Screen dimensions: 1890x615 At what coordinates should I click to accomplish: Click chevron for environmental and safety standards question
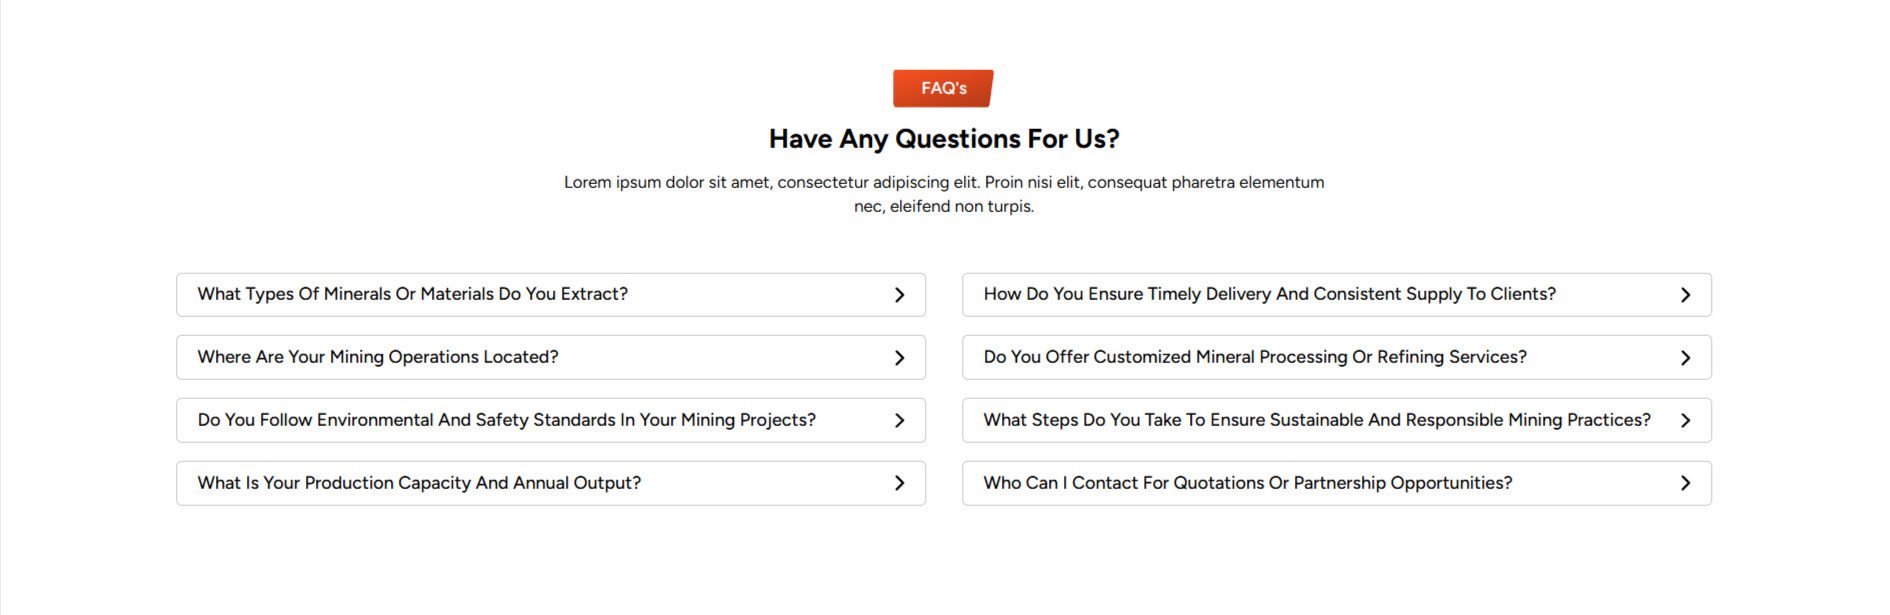point(899,421)
